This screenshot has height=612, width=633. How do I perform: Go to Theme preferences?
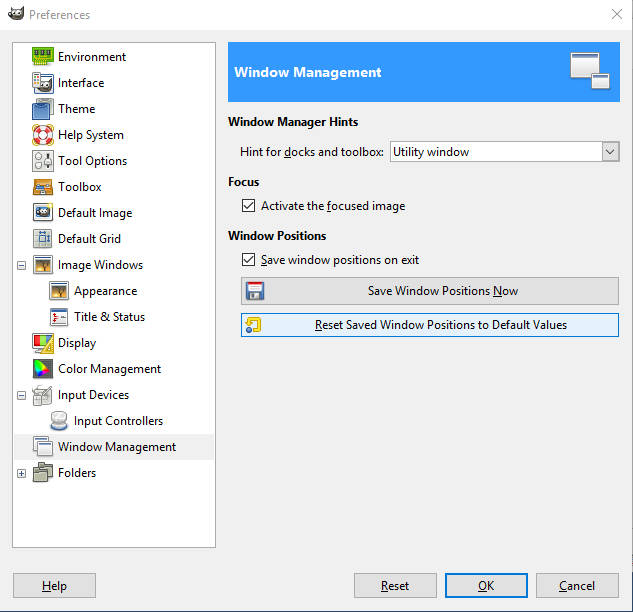point(77,109)
